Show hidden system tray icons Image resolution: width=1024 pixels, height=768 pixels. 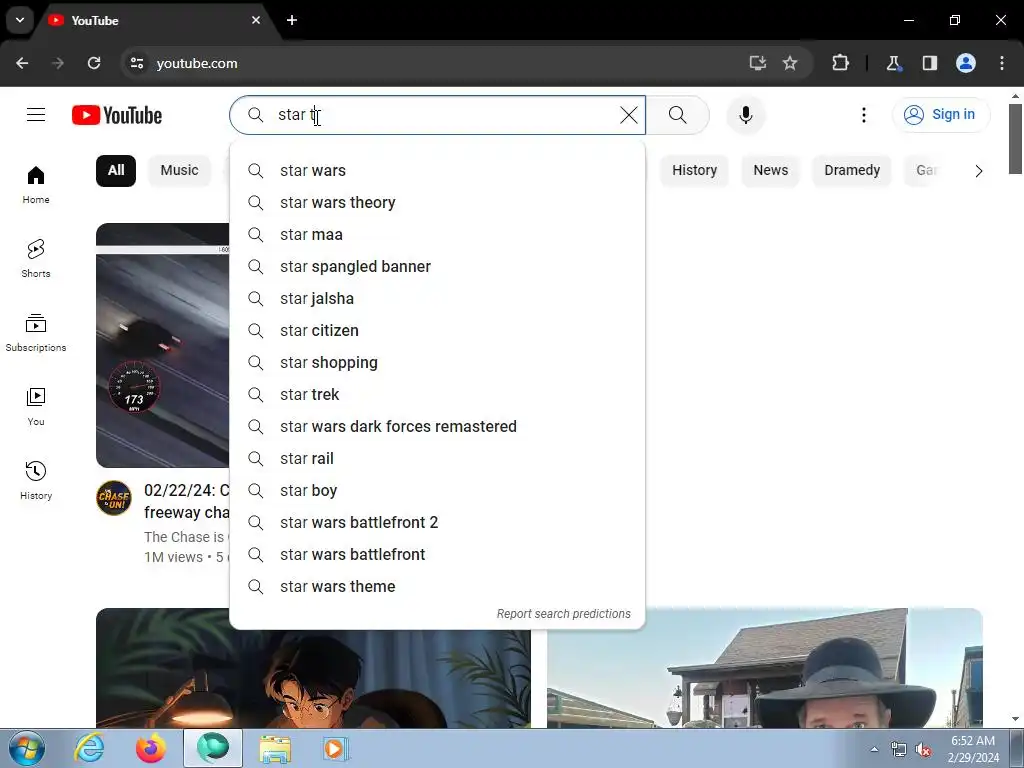coord(874,749)
